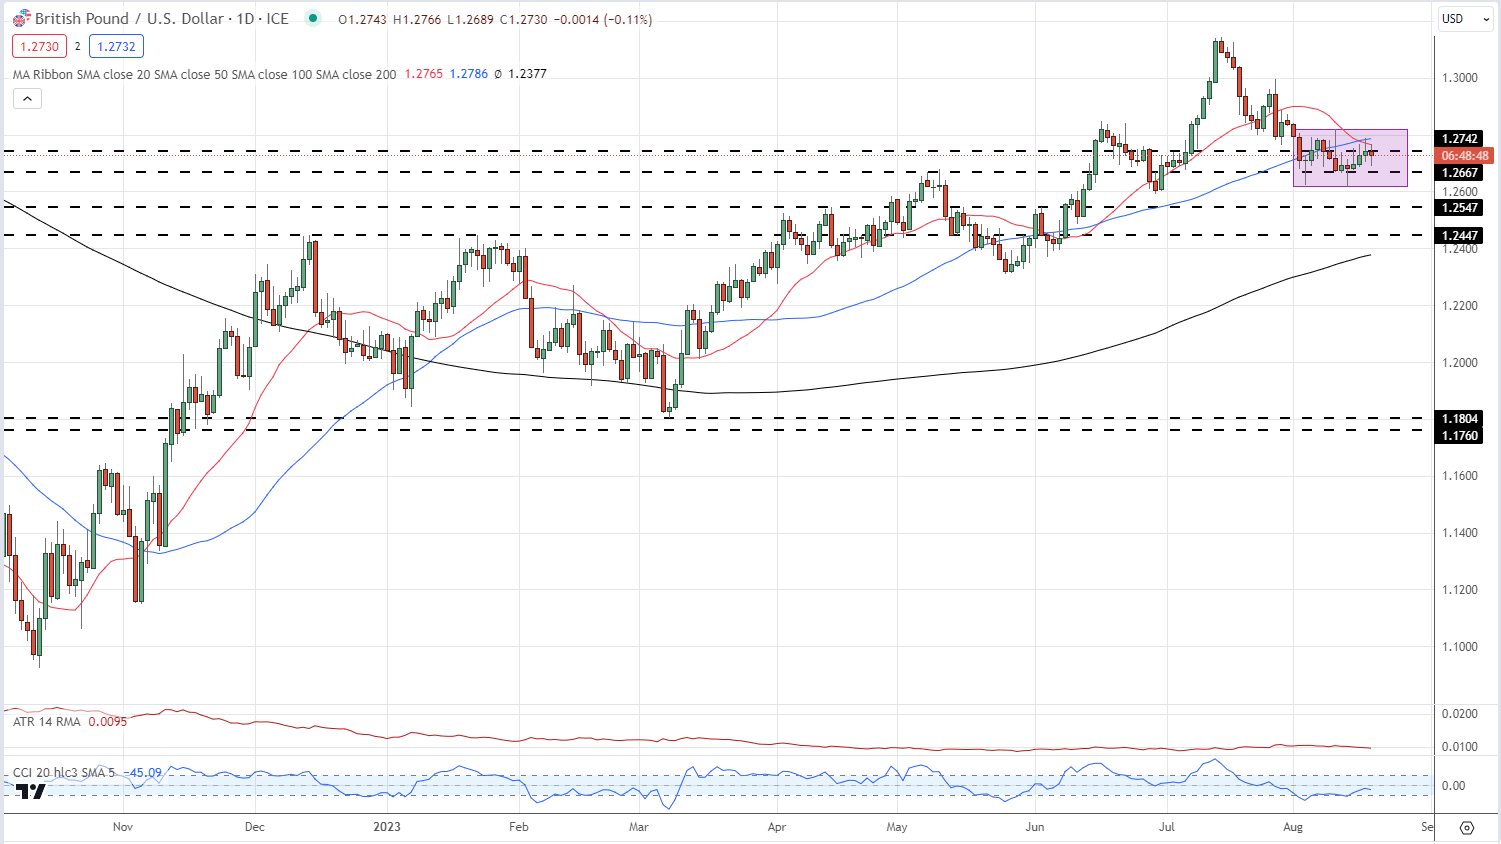Click the 1.2000 price axis label
Image resolution: width=1501 pixels, height=844 pixels.
coord(1459,363)
